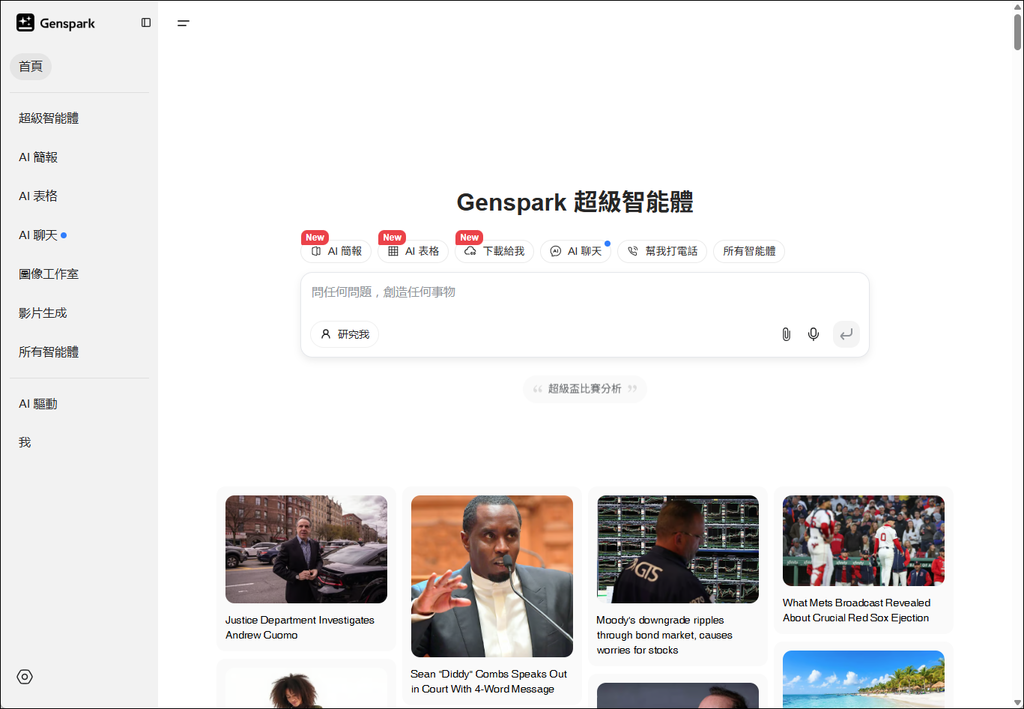Open AI 簡報 chip above the prompt box
The image size is (1024, 709).
(x=336, y=251)
